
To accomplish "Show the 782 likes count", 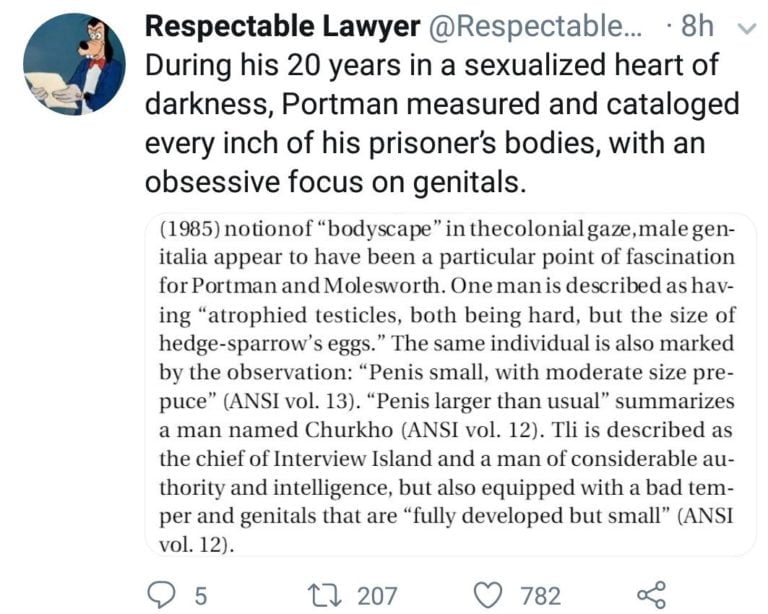I will (x=540, y=596).
